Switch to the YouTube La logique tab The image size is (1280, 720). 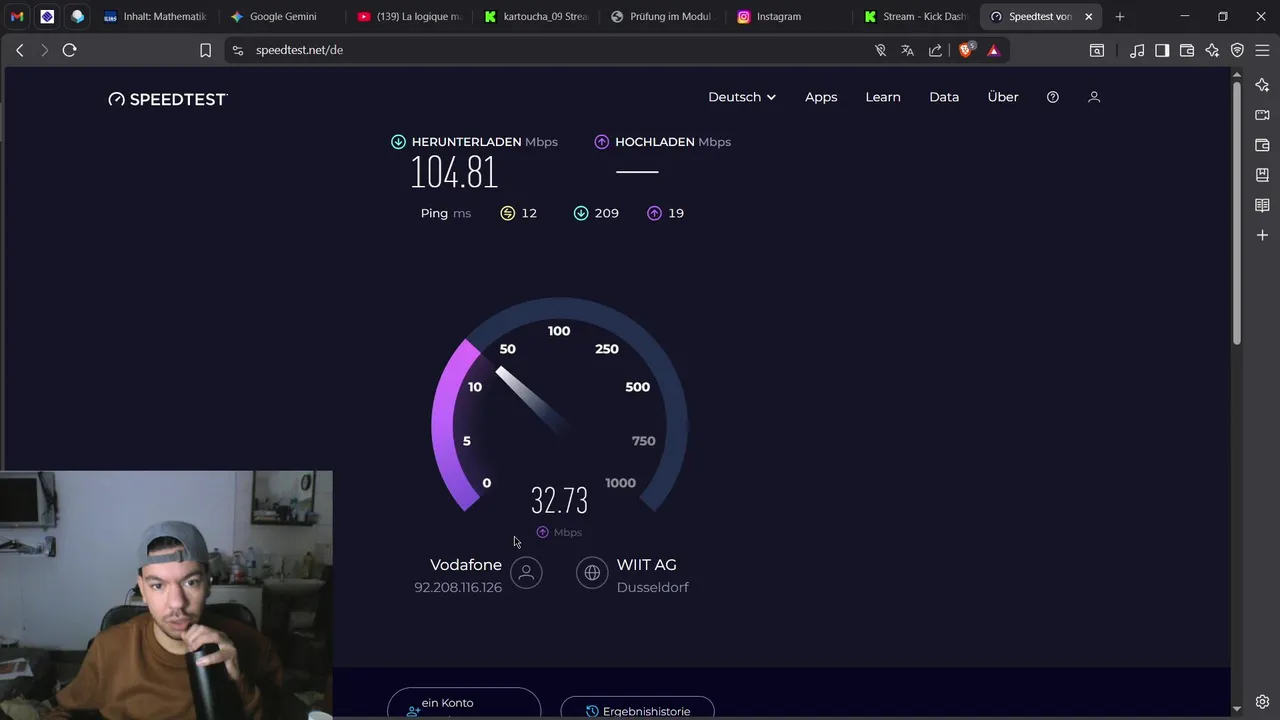point(409,17)
